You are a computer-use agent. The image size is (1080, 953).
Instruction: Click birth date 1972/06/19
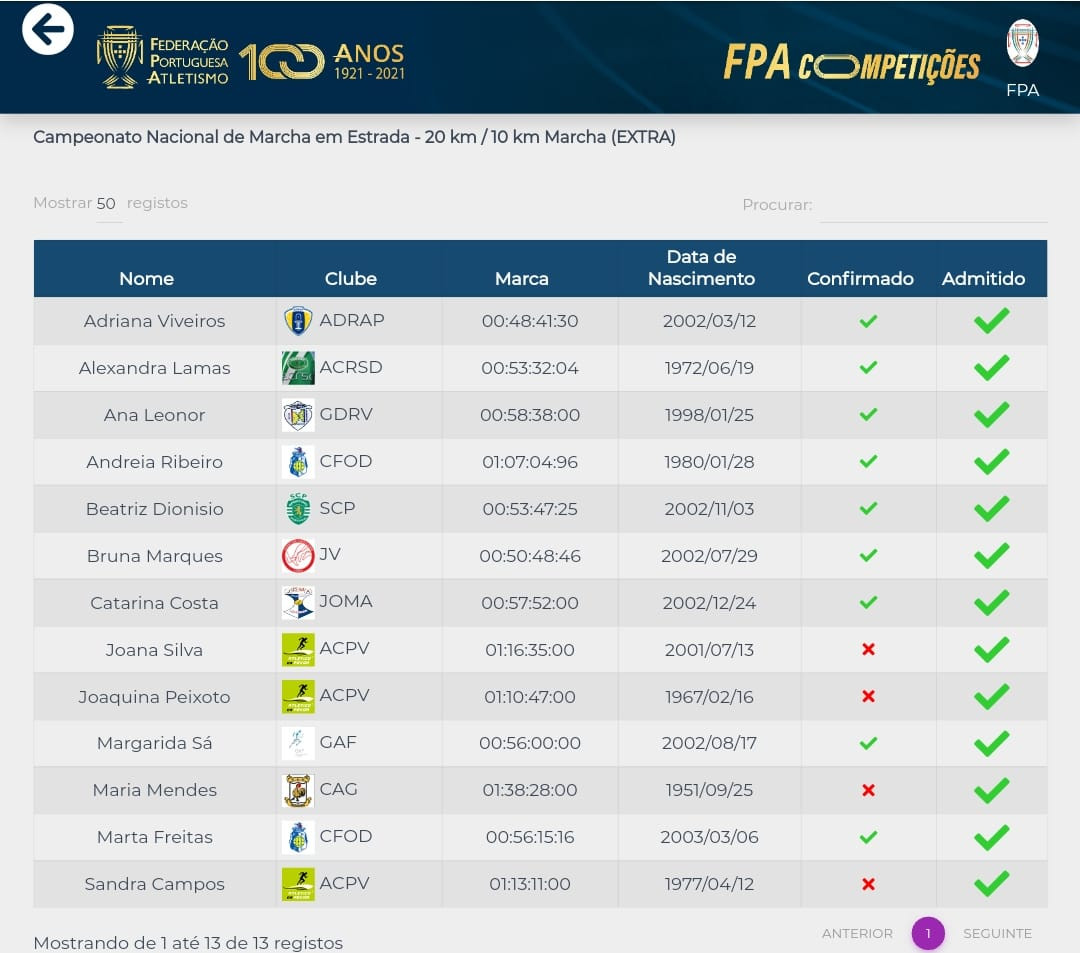pos(709,368)
